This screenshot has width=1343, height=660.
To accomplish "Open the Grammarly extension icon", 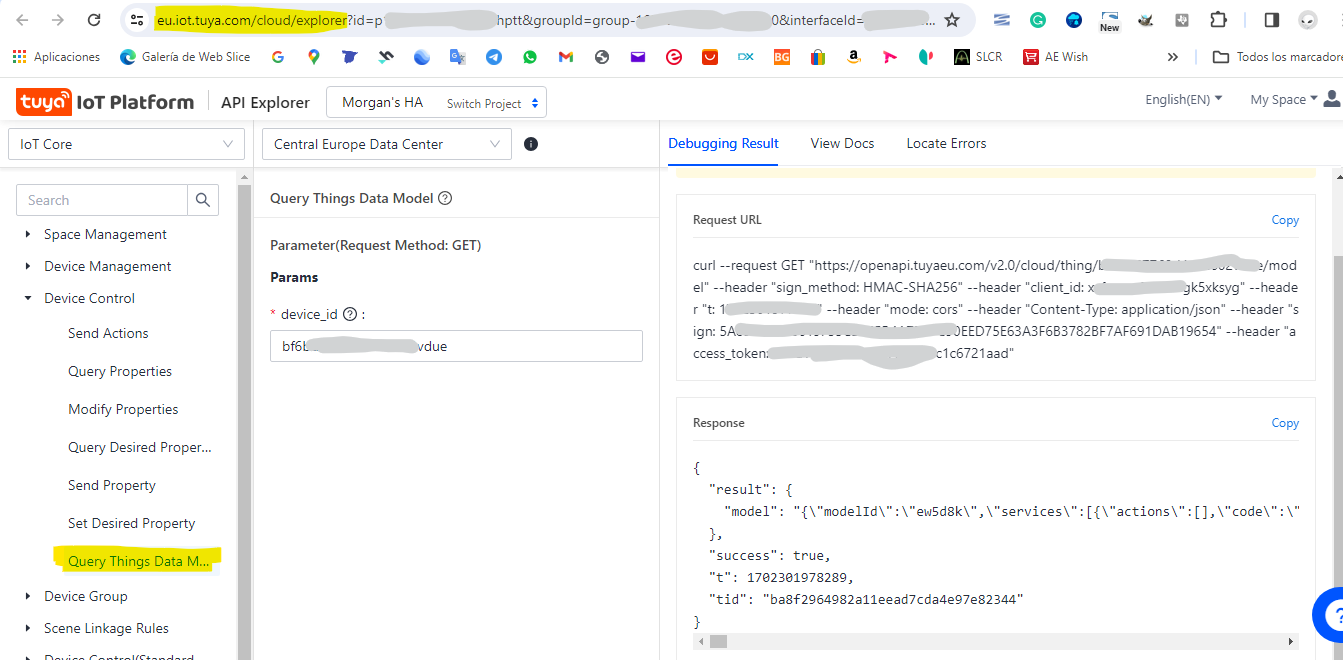I will pos(1038,20).
